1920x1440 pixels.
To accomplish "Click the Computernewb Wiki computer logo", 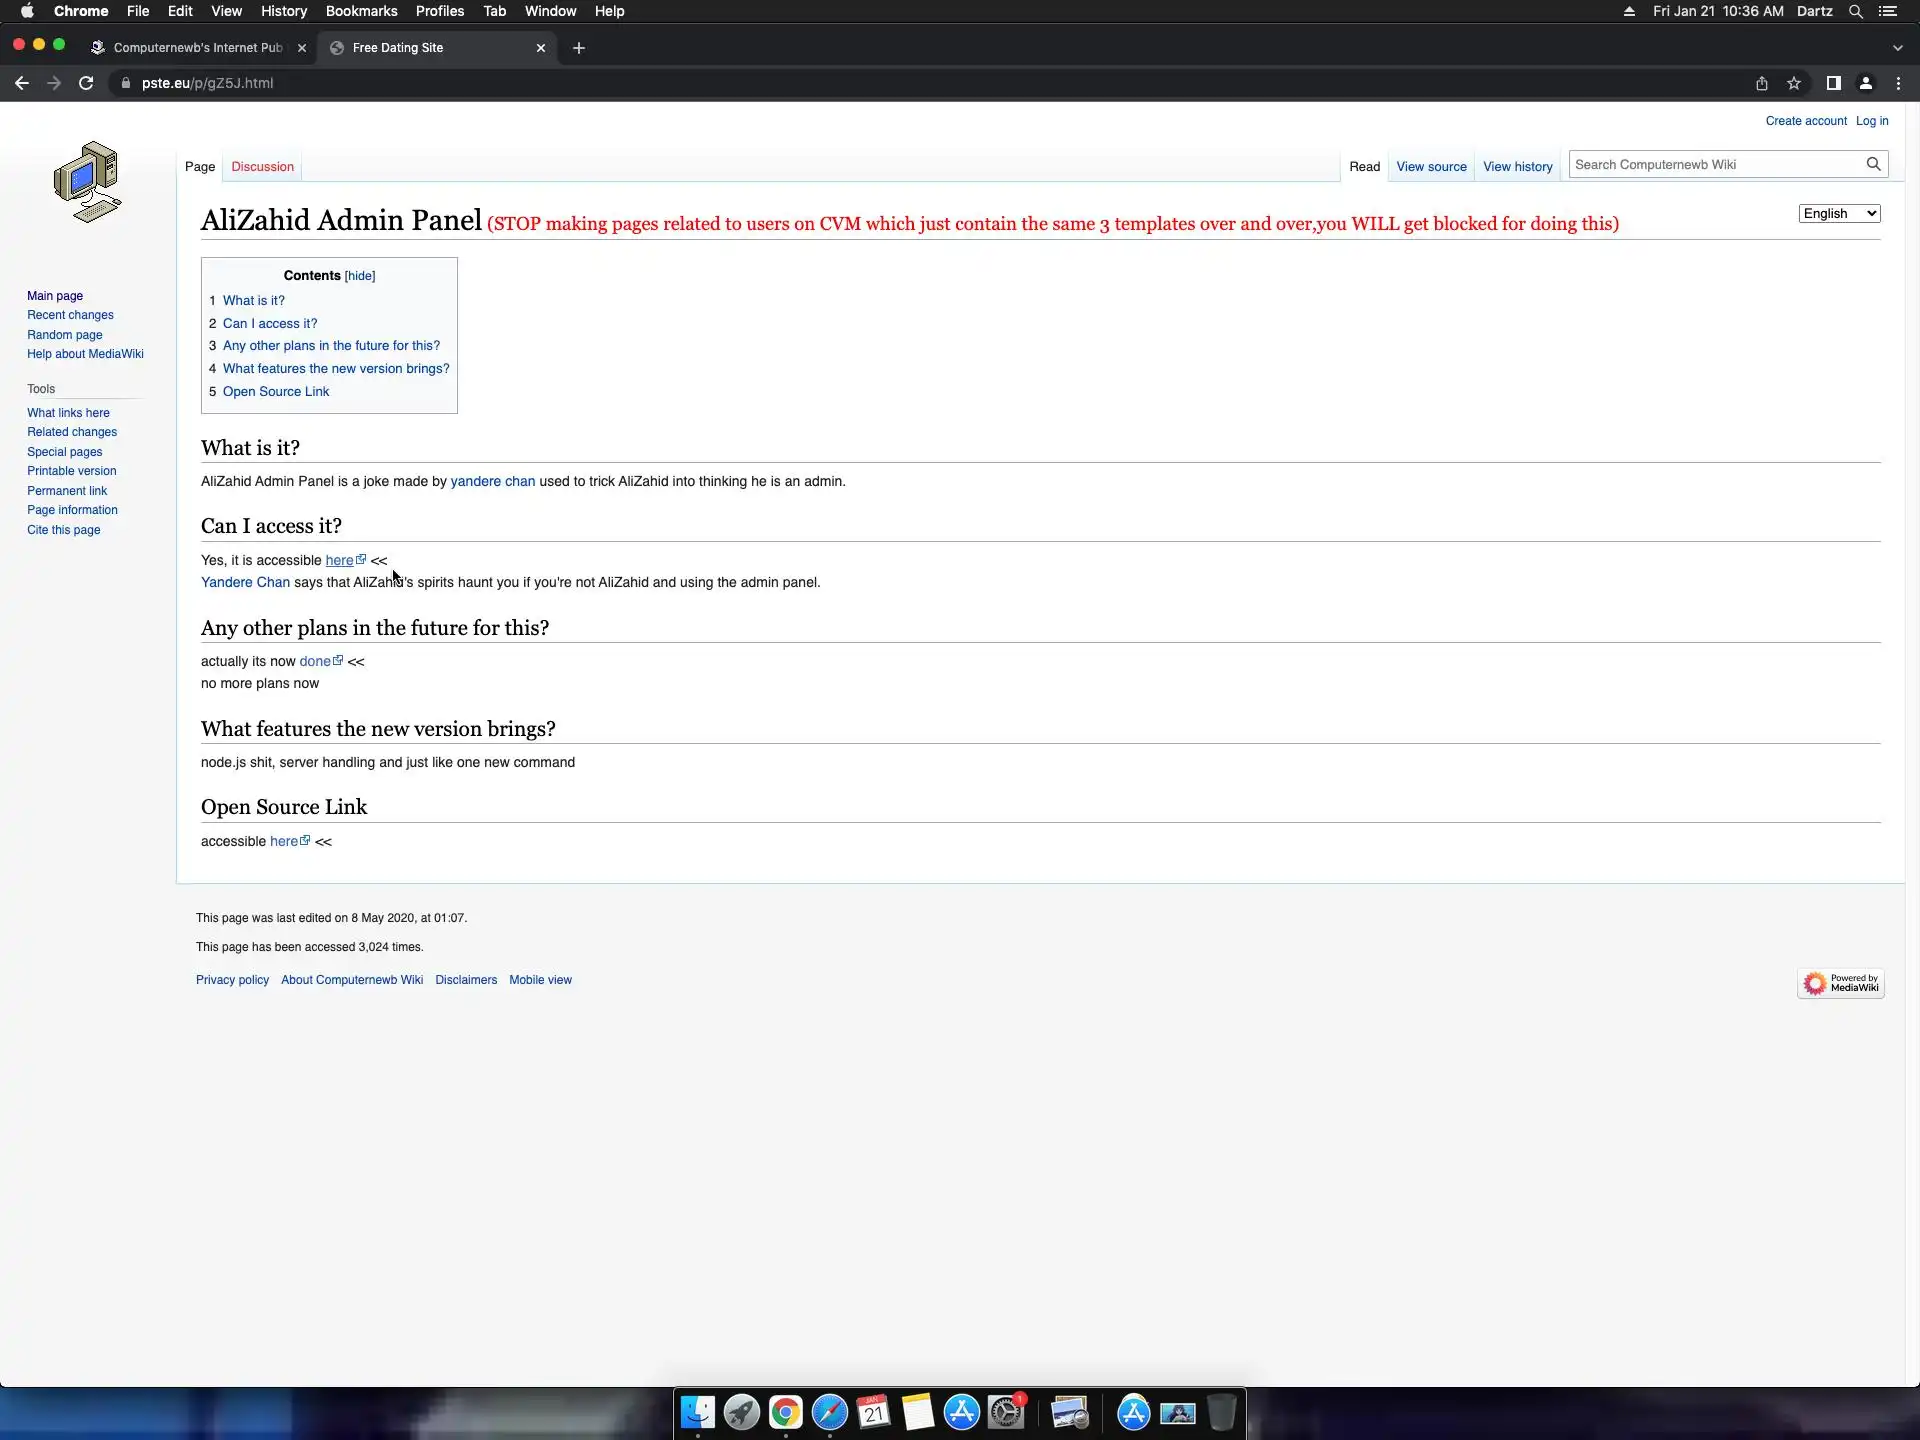I will coord(88,182).
